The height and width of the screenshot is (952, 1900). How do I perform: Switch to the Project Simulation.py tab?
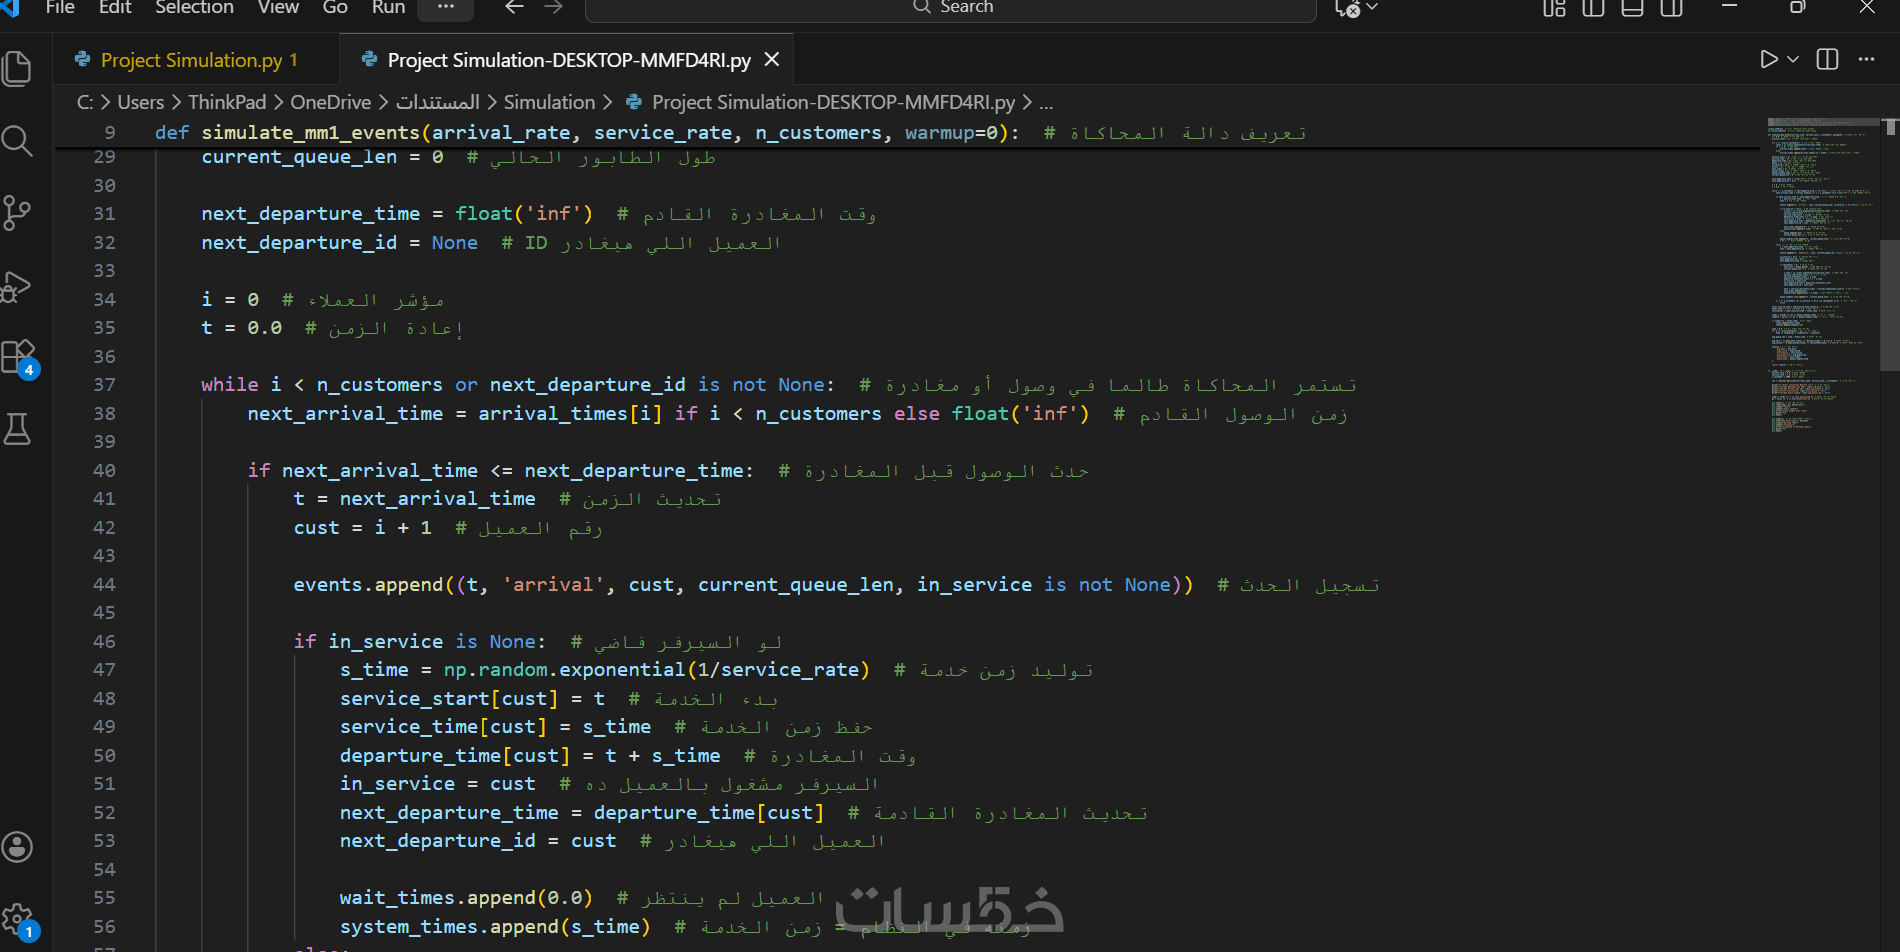pos(197,60)
